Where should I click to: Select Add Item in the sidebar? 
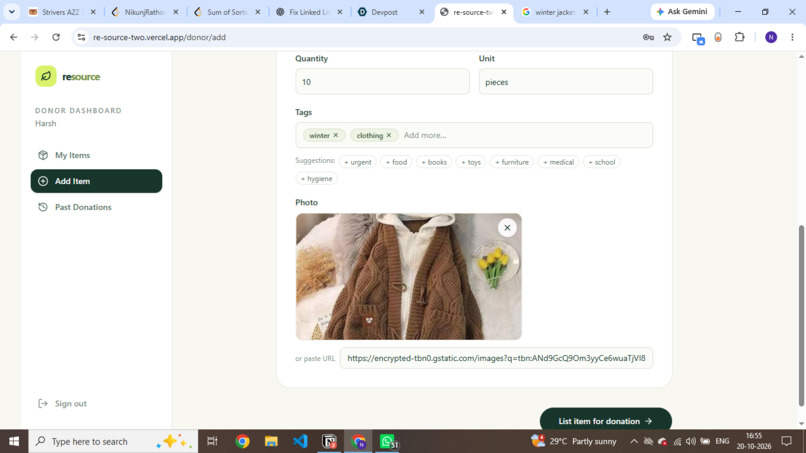click(96, 181)
